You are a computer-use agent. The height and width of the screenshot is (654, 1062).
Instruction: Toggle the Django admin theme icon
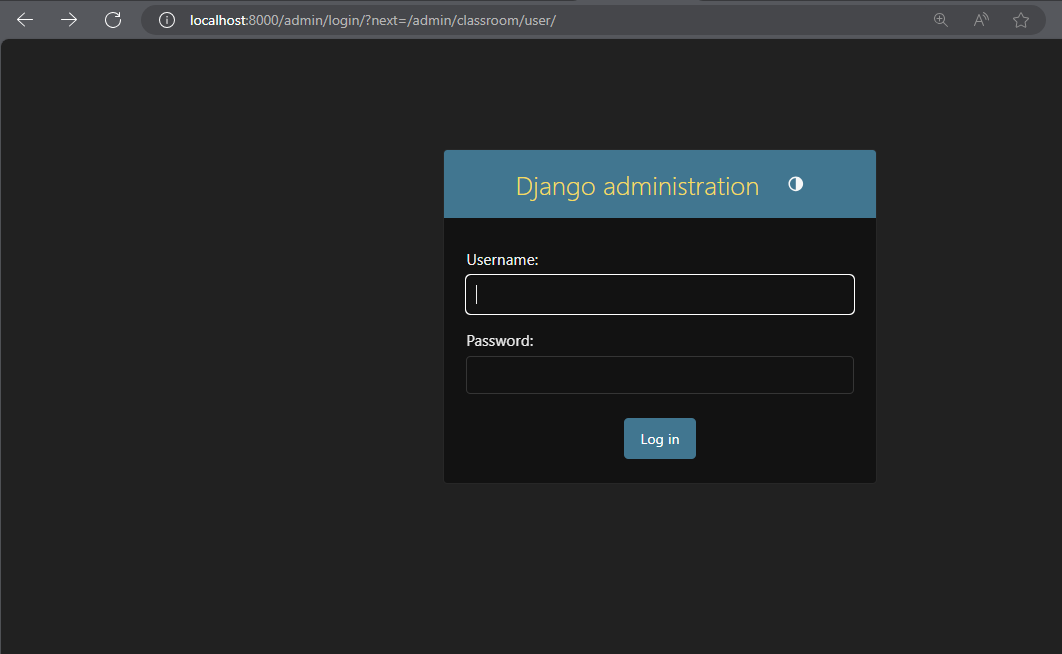point(795,184)
